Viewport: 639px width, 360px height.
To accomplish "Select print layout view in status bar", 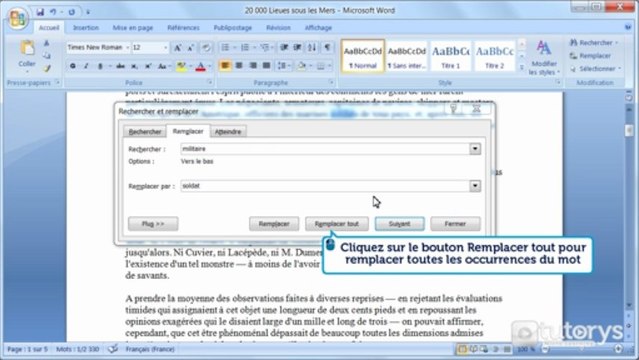I will coord(463,349).
